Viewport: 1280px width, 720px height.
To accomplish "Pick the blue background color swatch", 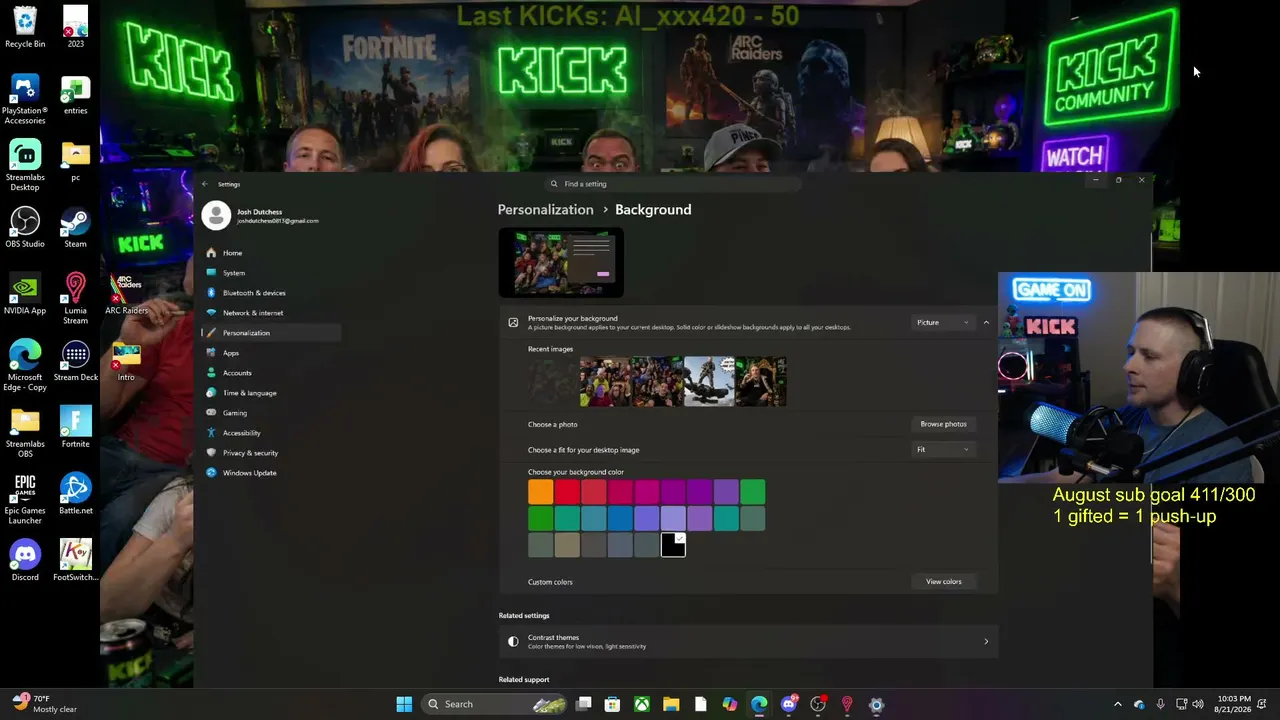I will 620,518.
